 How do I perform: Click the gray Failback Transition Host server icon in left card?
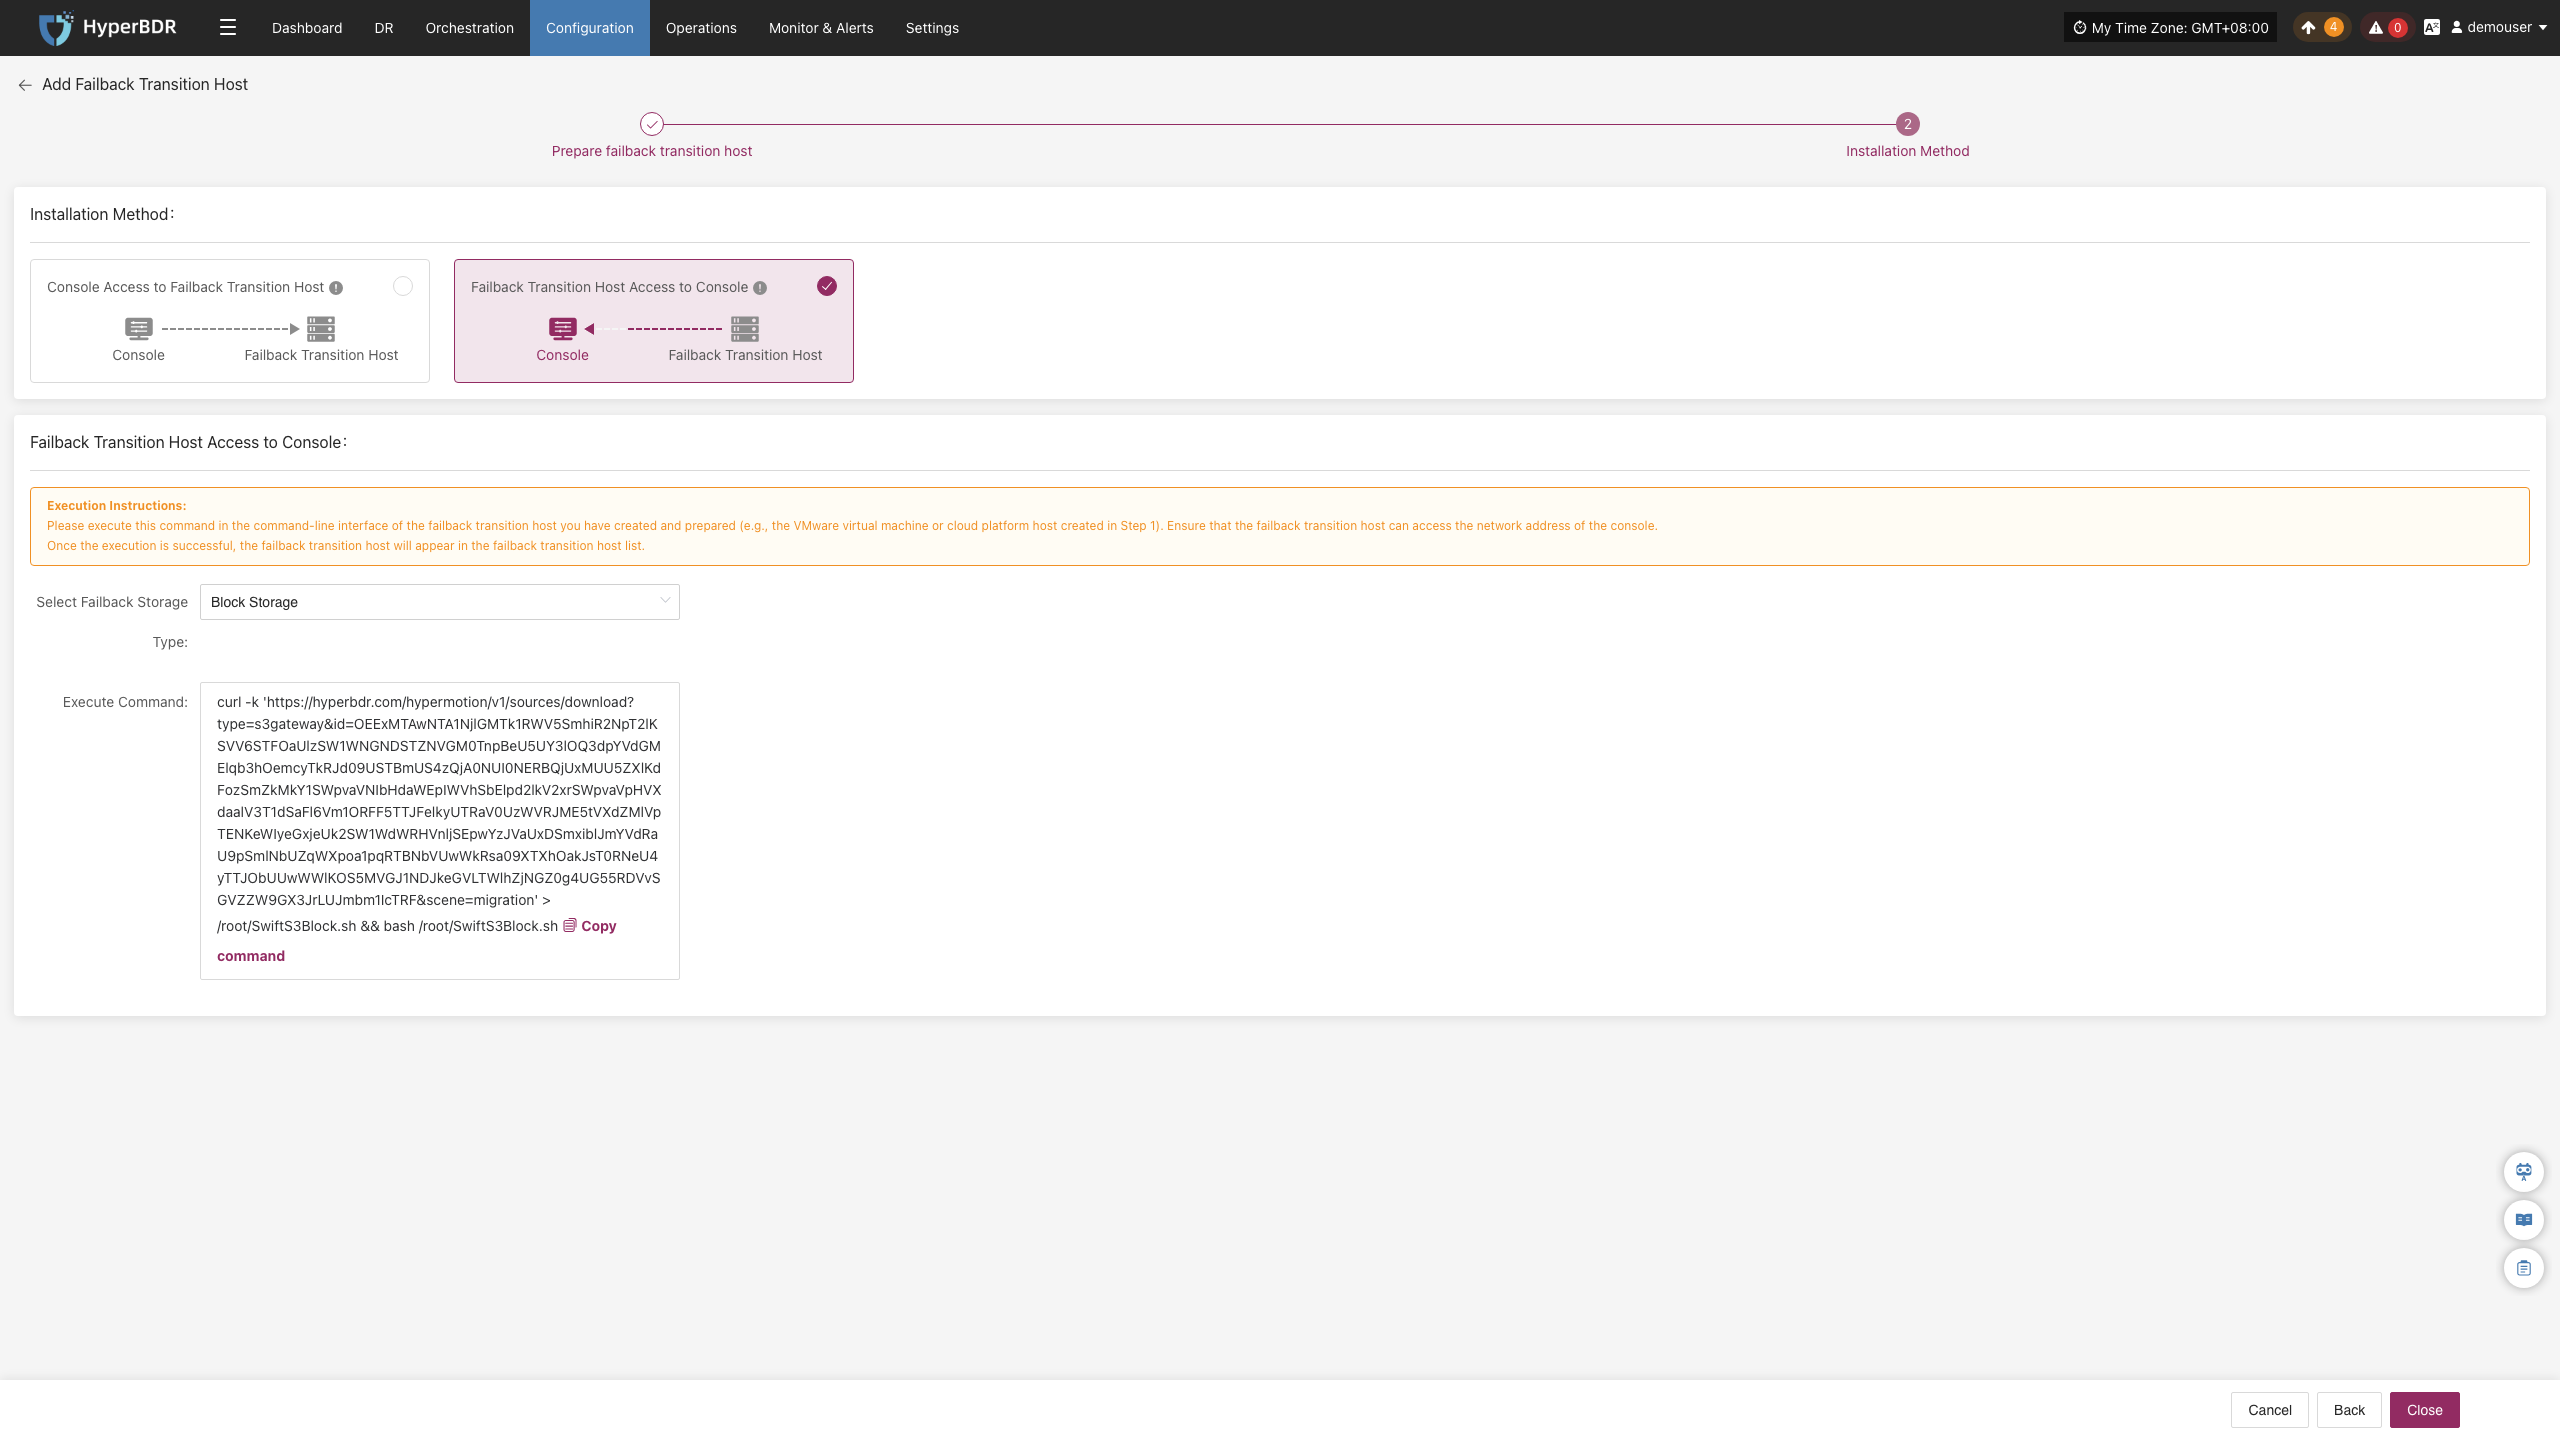pos(321,328)
